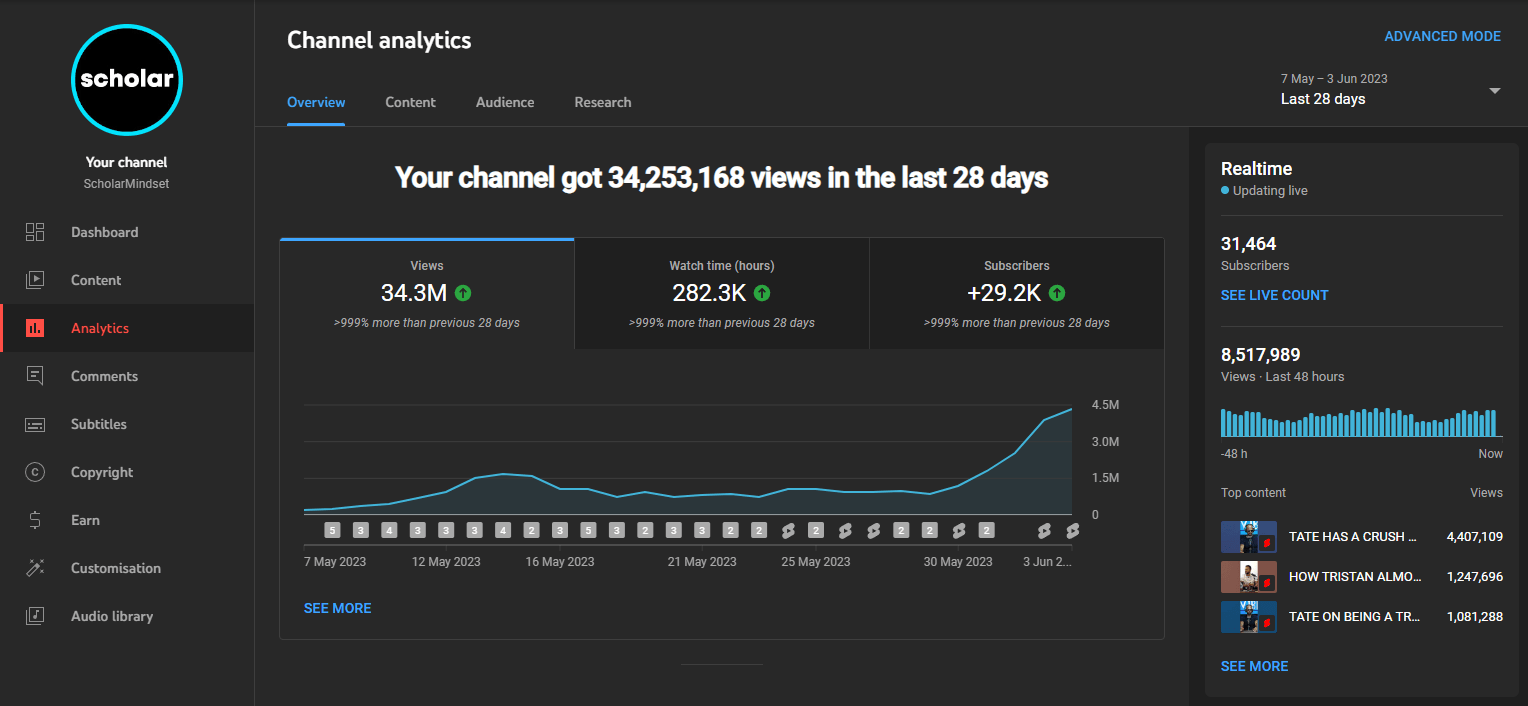
Task: Open the Dashboard icon in sidebar
Action: pos(35,232)
